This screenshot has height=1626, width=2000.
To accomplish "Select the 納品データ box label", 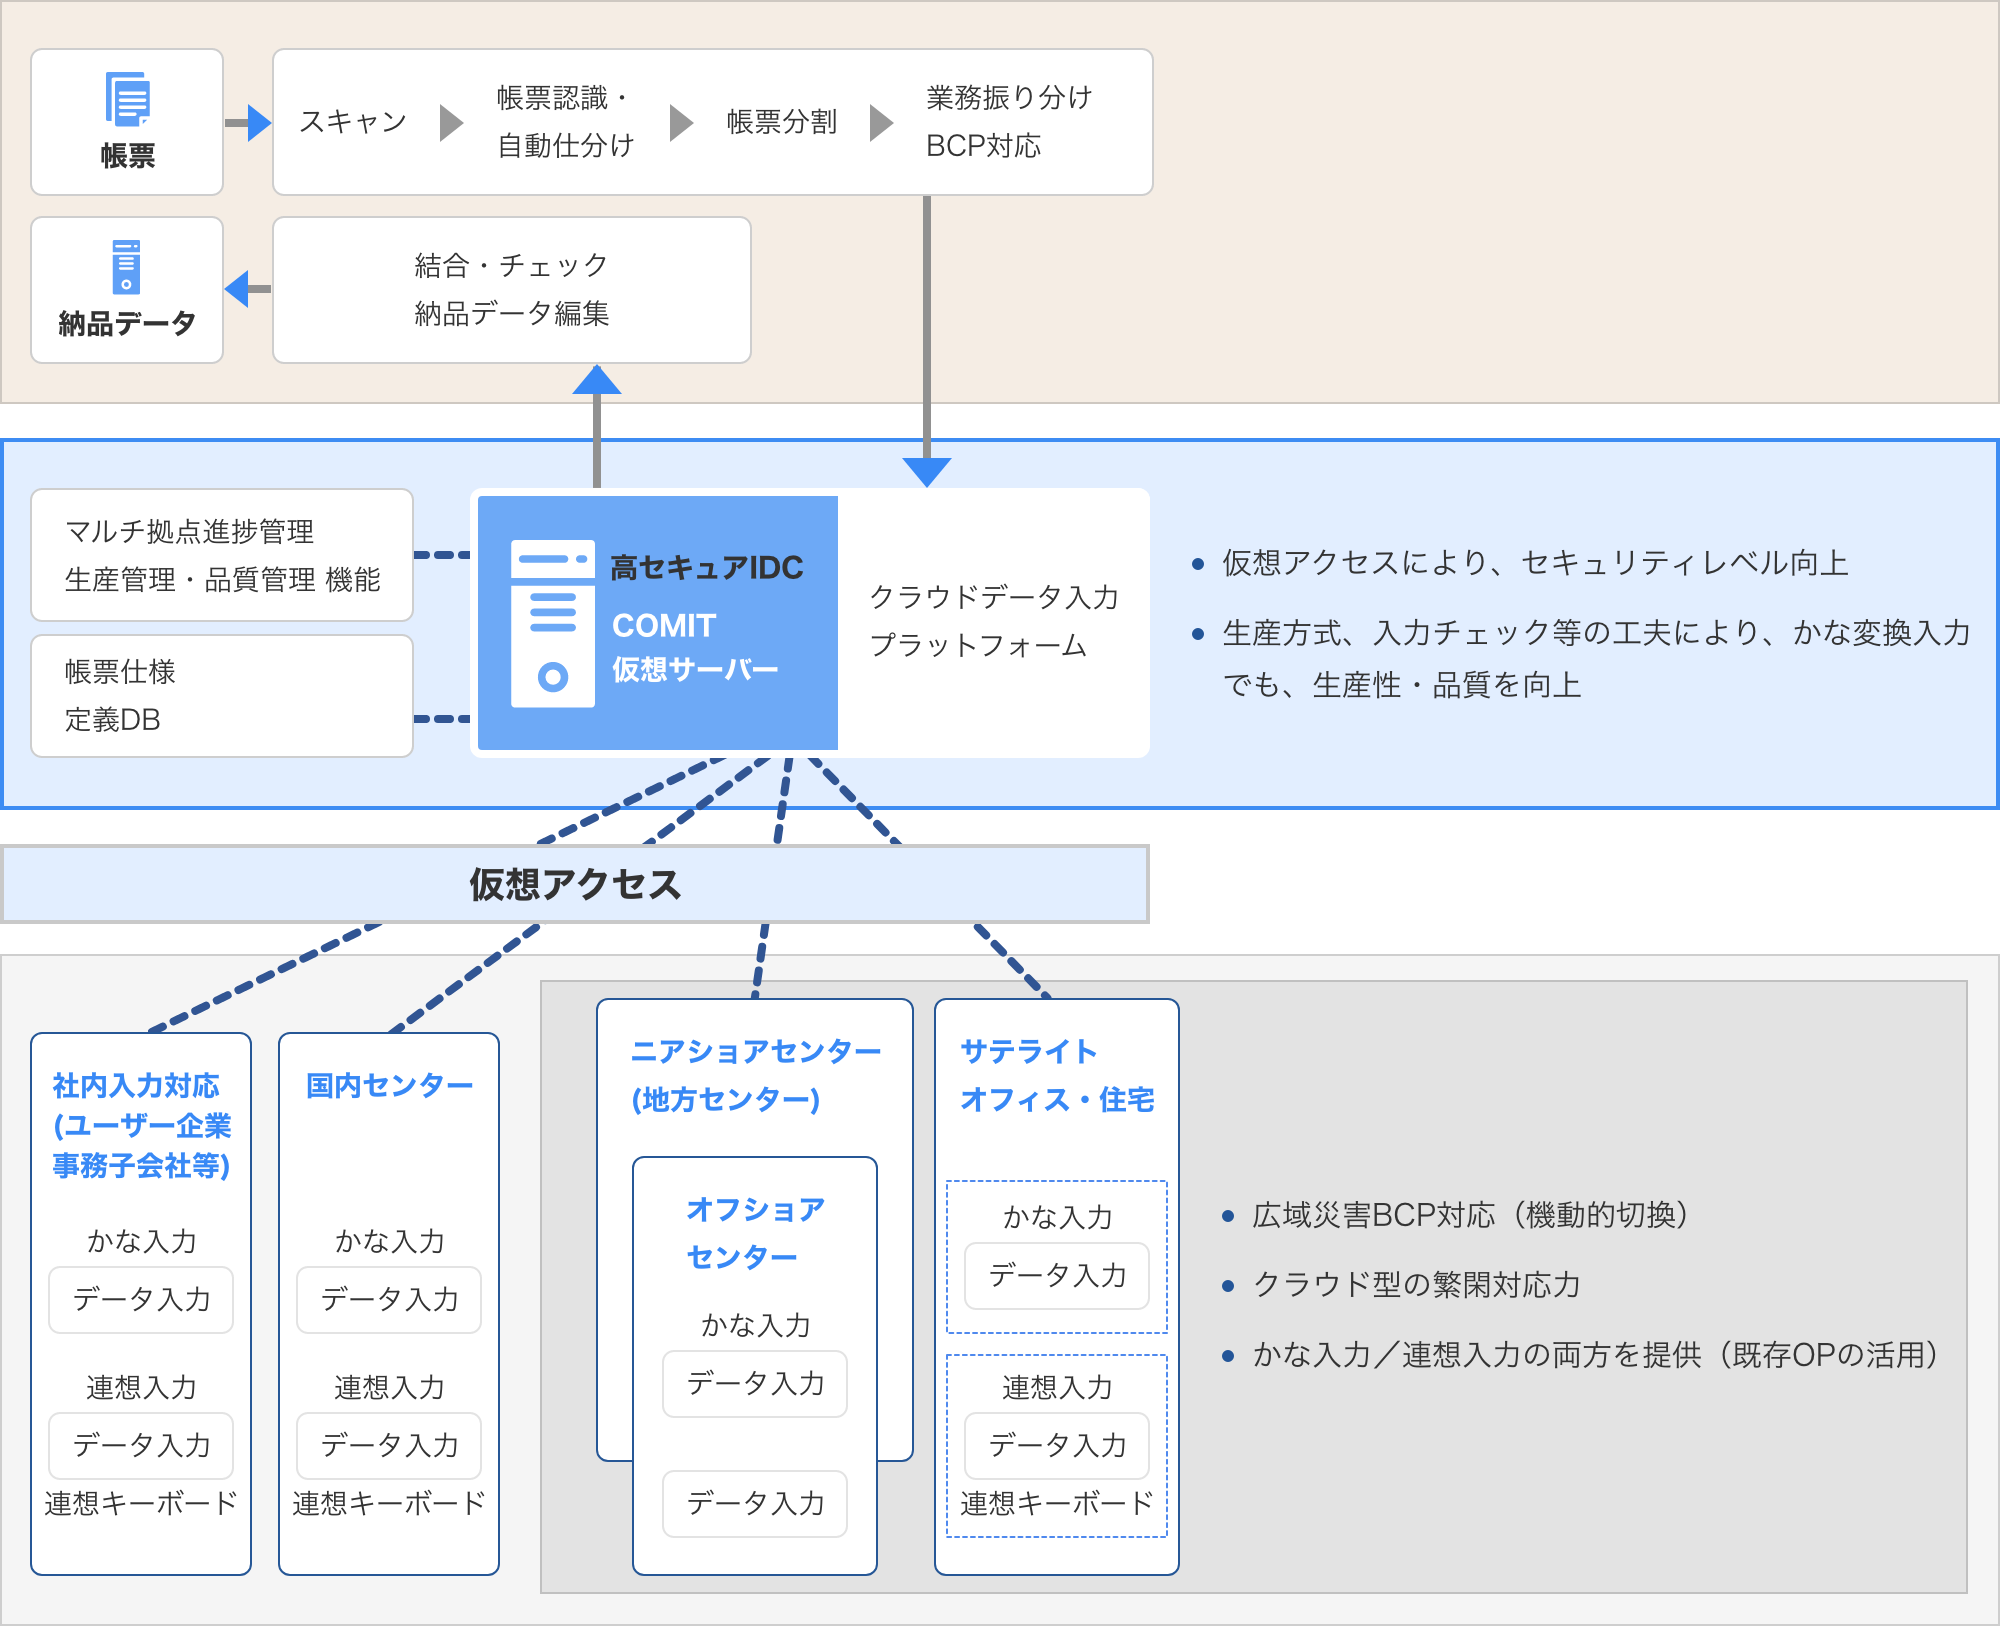I will 127,324.
